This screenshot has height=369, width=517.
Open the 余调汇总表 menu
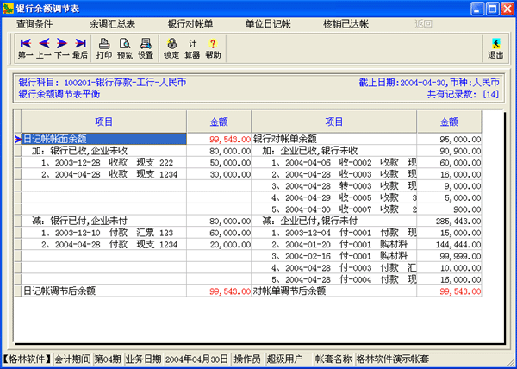click(x=112, y=24)
